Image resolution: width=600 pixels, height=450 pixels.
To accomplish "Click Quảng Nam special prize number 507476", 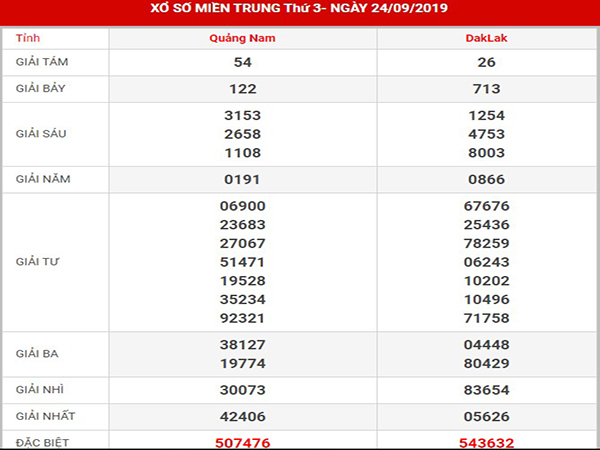I will click(243, 441).
